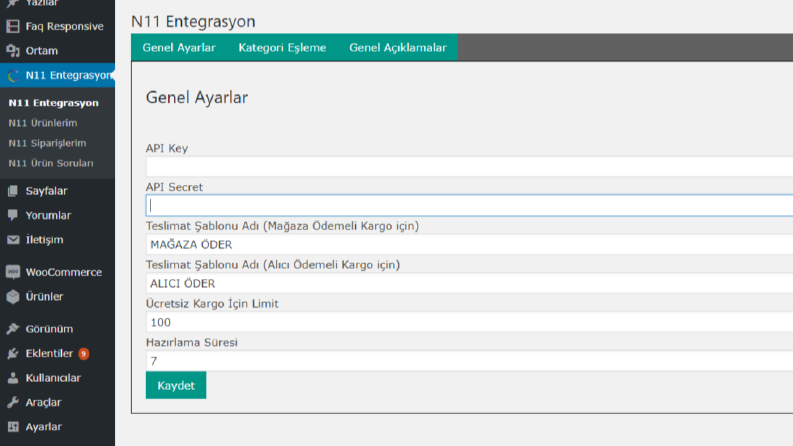
Task: Open the WooCommerce menu link
Action: tap(64, 272)
